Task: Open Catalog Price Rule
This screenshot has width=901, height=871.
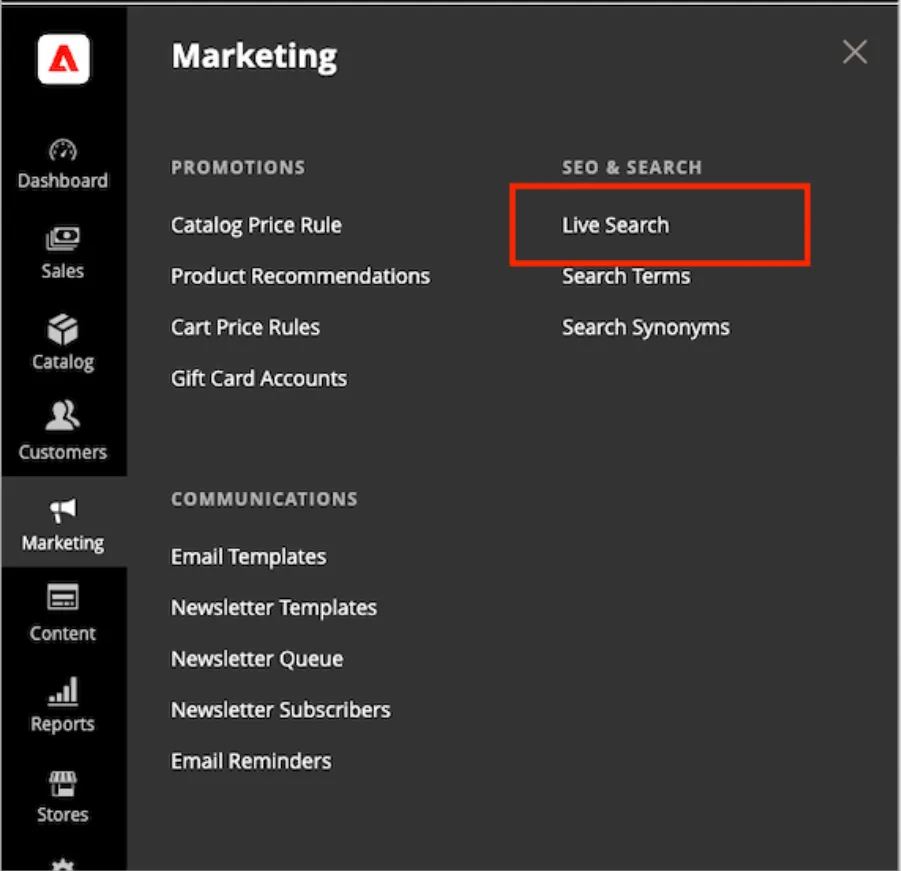Action: click(x=256, y=225)
